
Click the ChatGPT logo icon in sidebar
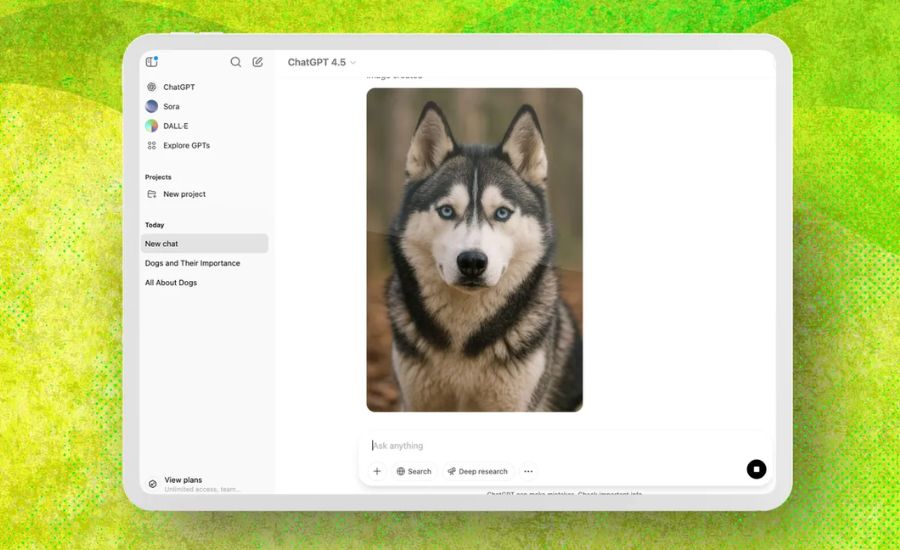click(x=152, y=87)
